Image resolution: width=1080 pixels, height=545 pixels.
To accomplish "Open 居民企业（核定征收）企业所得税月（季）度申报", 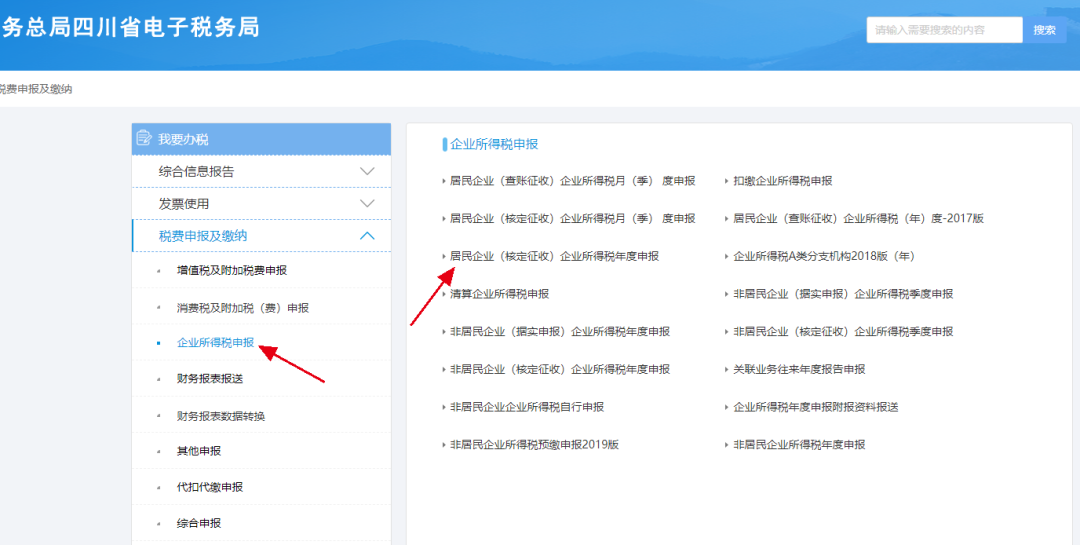I will pyautogui.click(x=572, y=218).
